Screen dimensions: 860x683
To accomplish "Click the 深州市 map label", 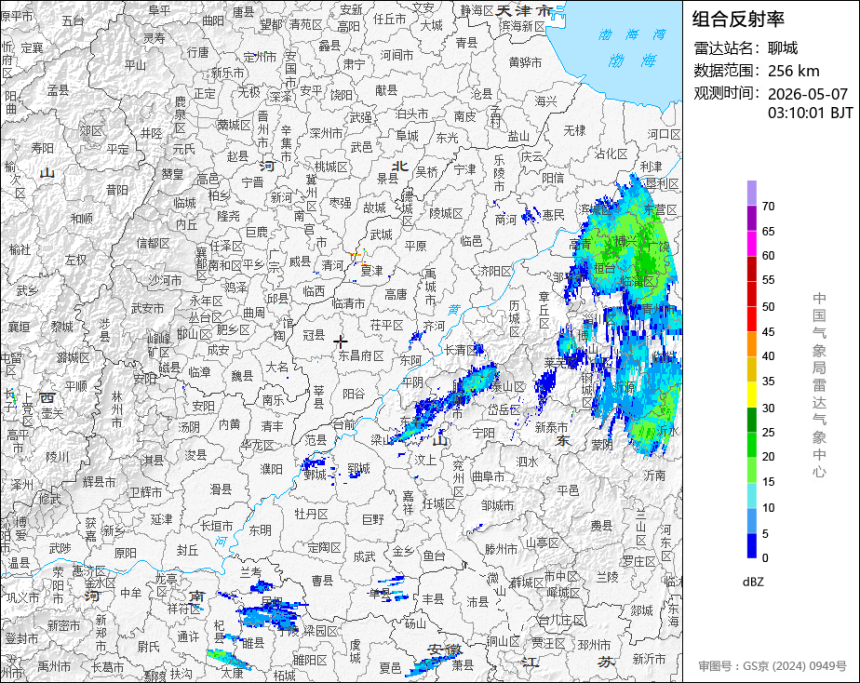I will coord(325,133).
